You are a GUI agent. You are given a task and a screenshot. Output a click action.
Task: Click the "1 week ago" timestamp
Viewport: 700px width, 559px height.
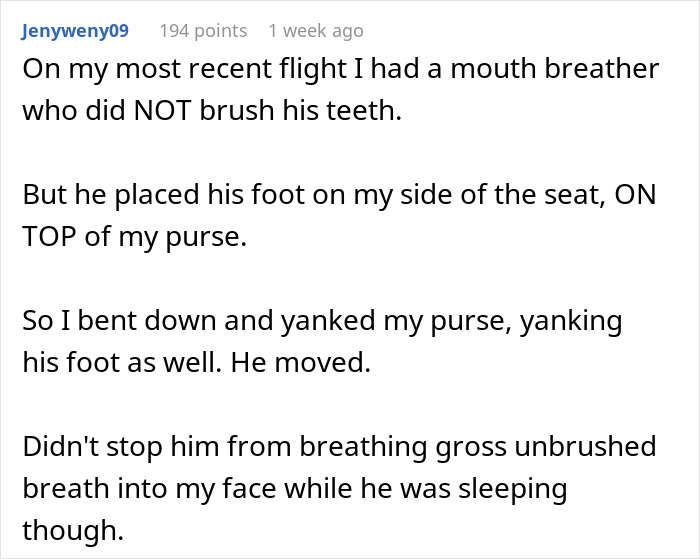coord(315,31)
